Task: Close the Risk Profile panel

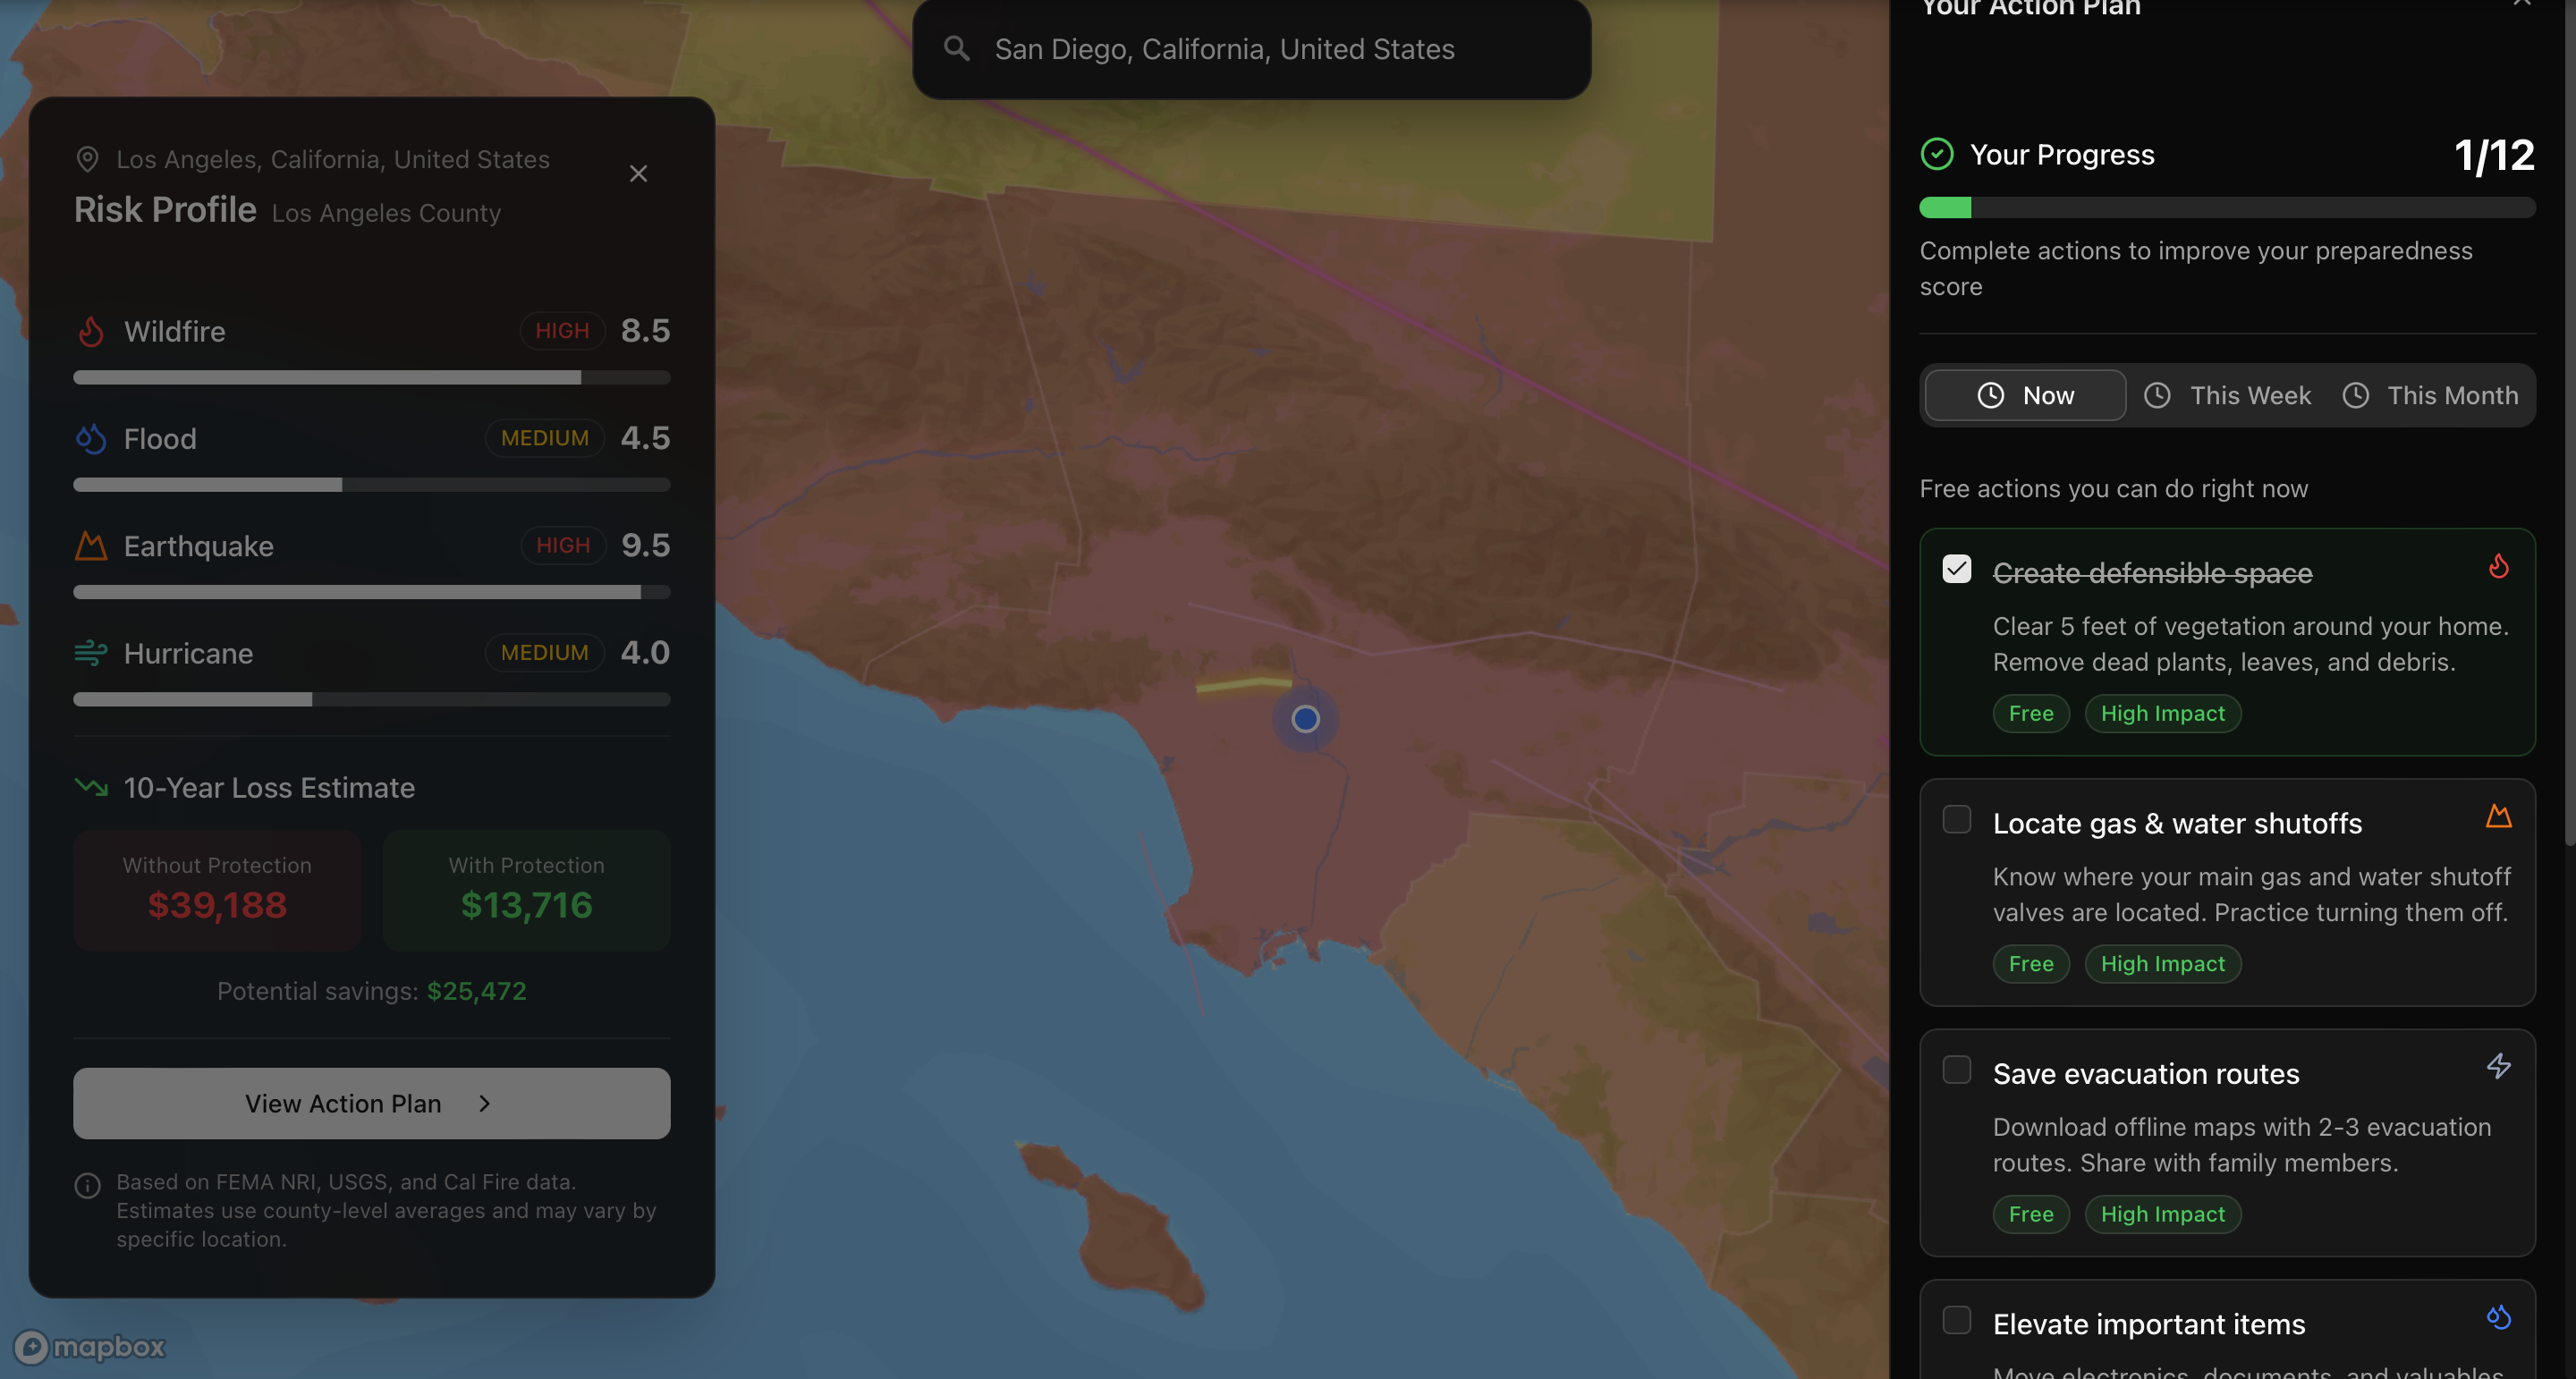Action: 638,174
